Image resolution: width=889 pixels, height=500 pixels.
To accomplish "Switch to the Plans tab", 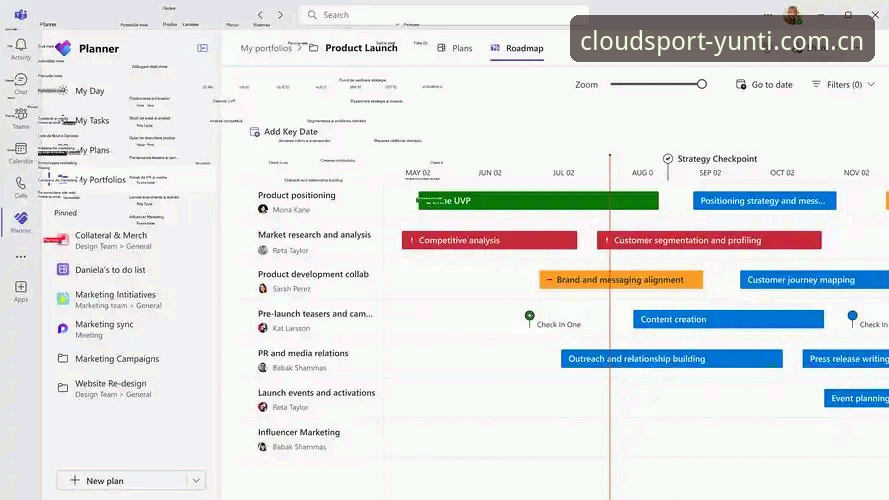I will pos(455,48).
